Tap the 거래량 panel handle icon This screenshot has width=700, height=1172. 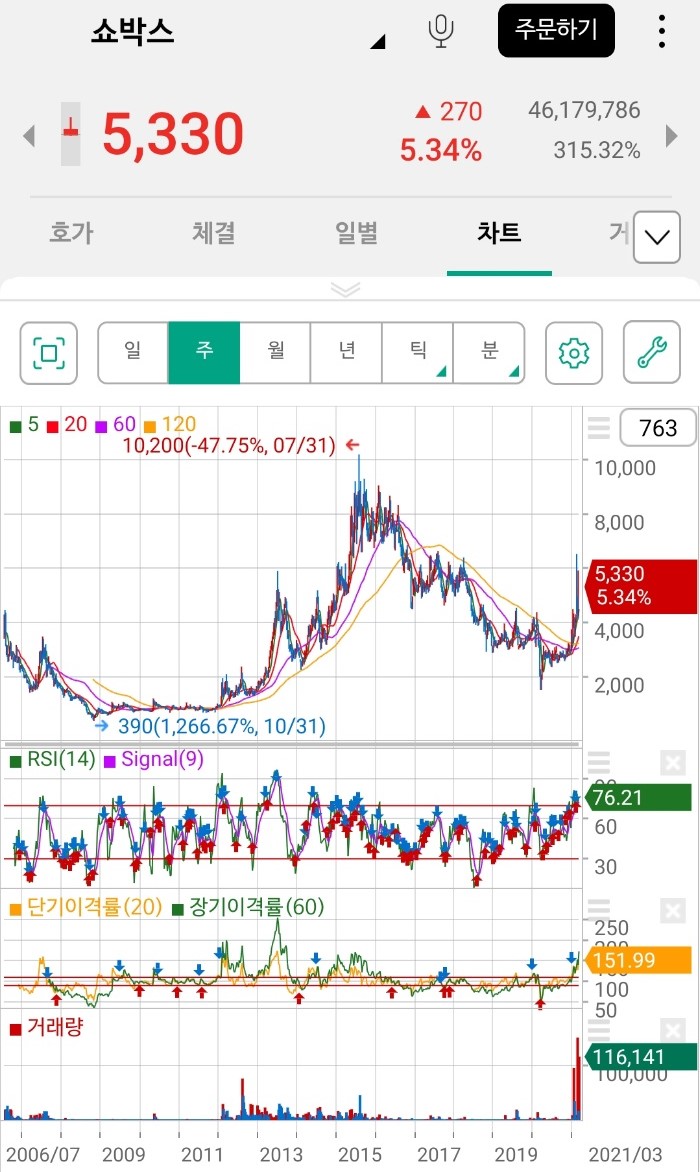(x=598, y=1030)
